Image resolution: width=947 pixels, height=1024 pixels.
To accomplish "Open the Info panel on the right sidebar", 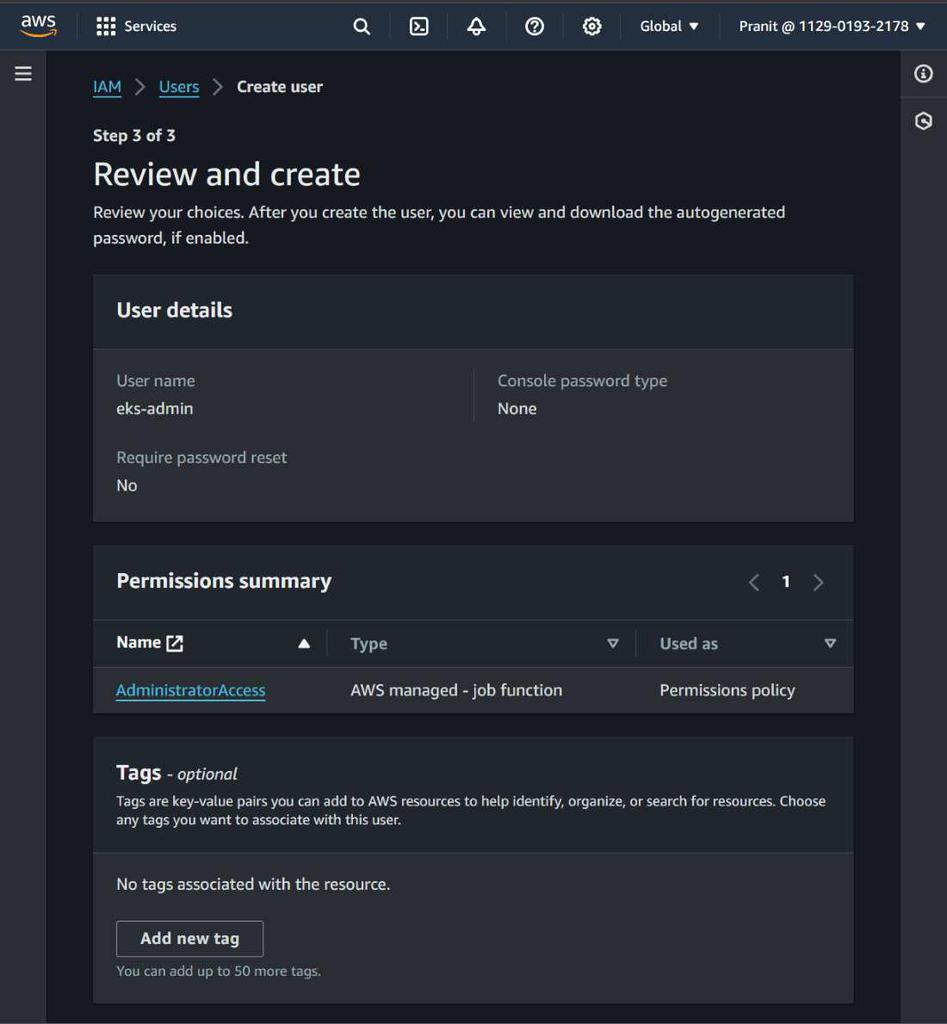I will 922,73.
